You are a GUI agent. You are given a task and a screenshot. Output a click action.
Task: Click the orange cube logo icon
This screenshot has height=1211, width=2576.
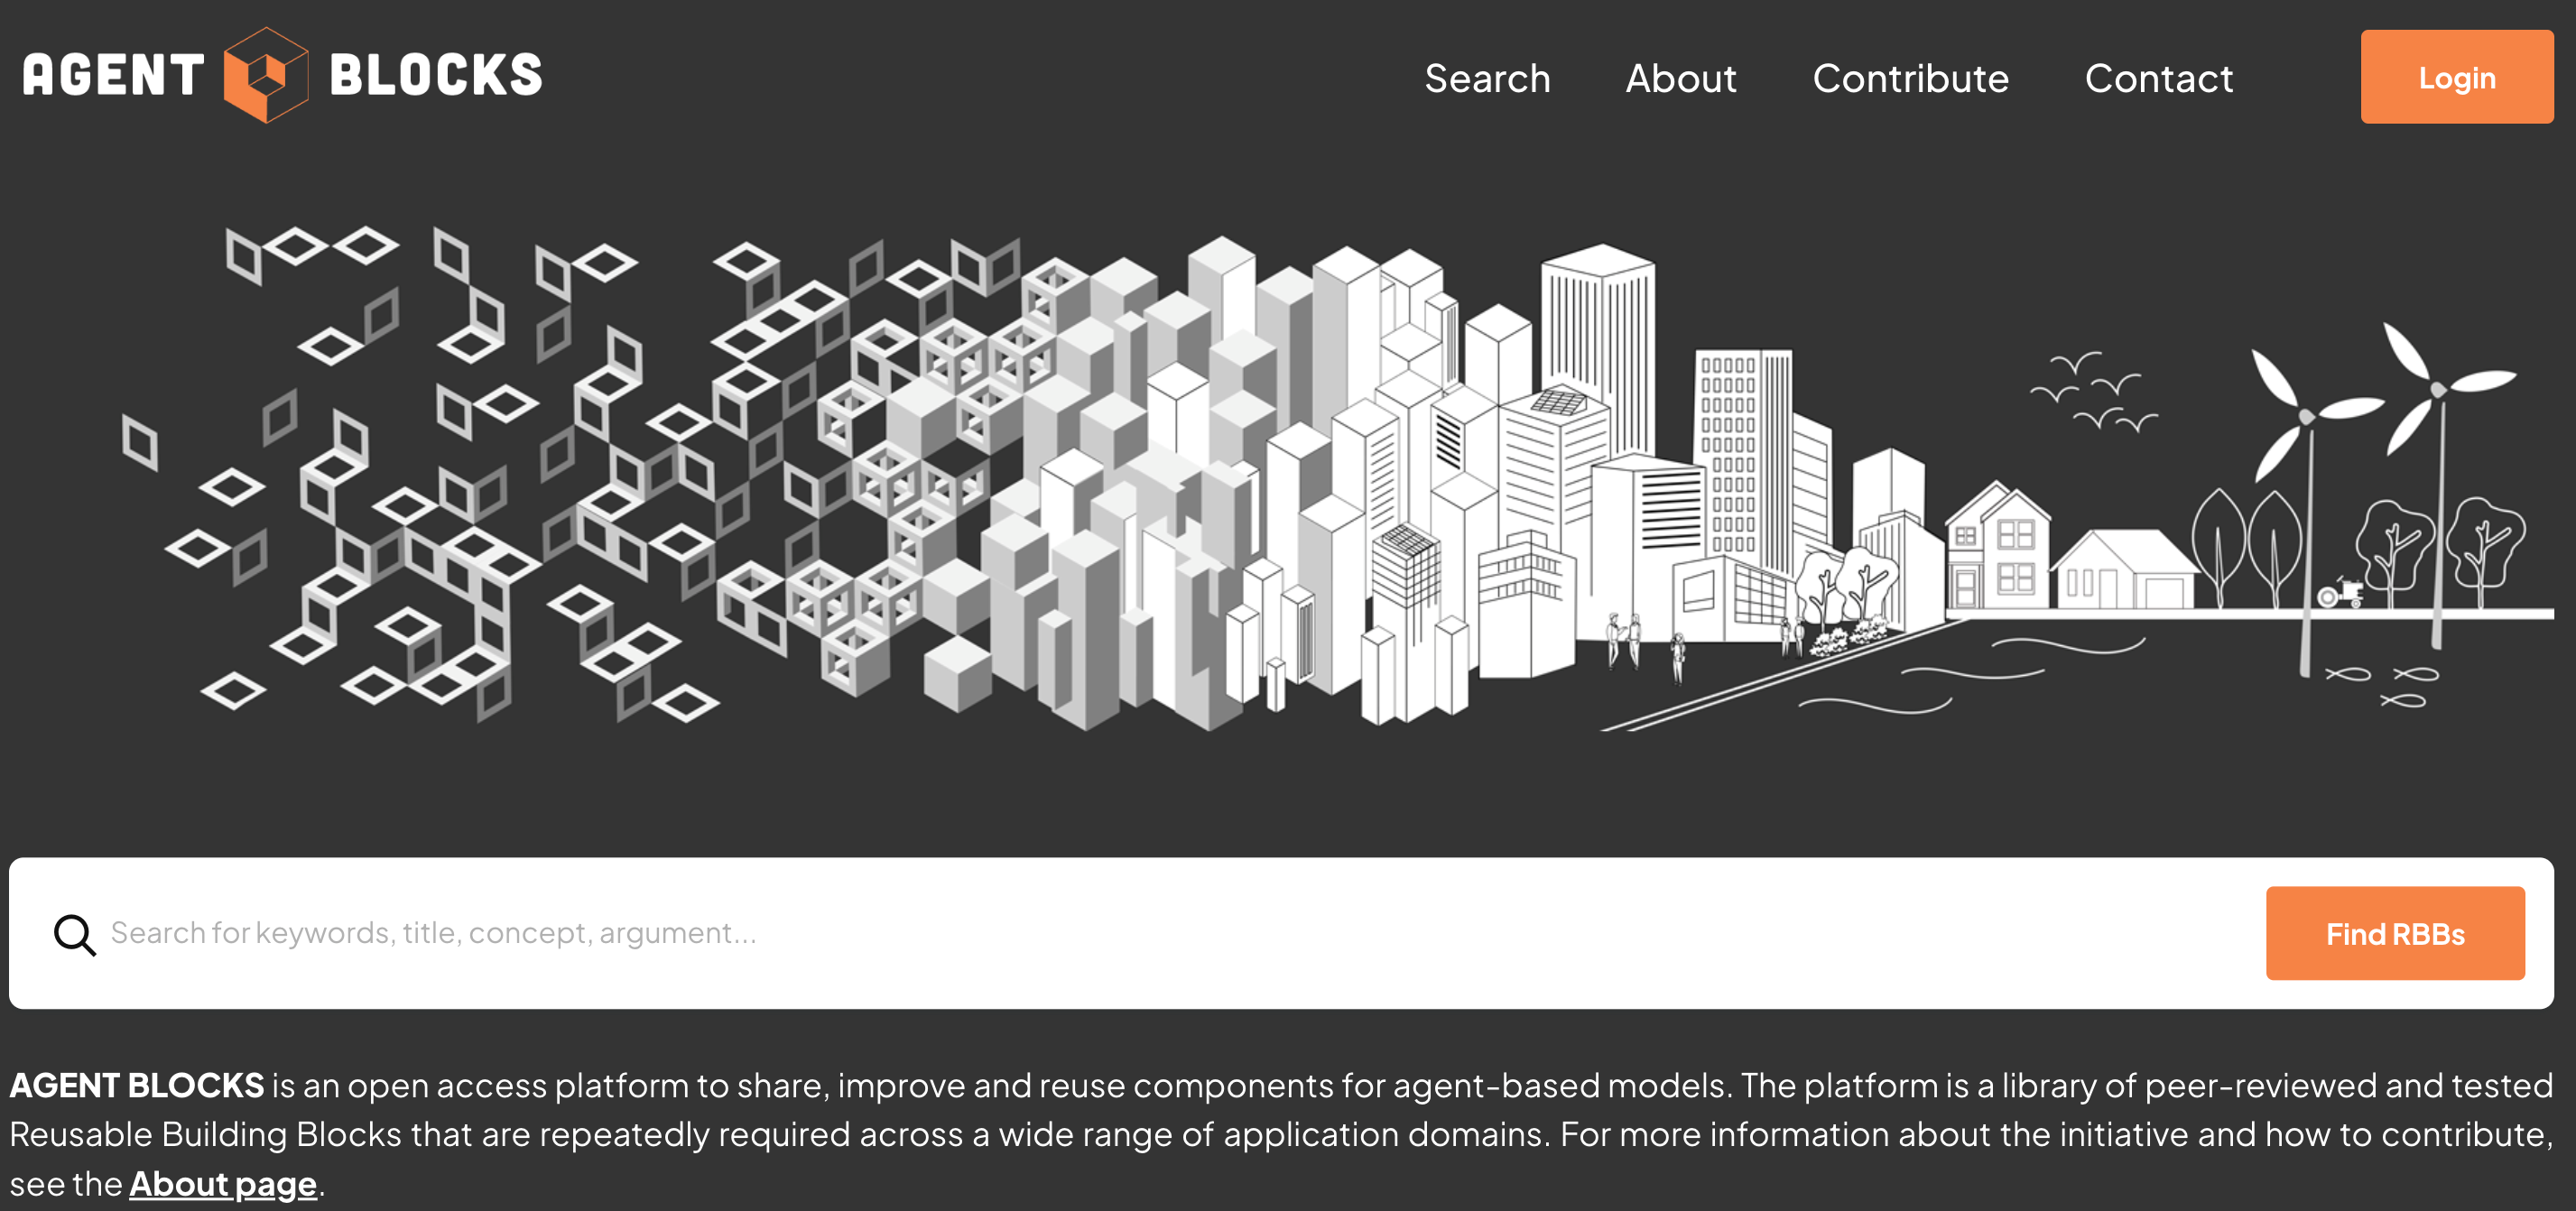tap(265, 75)
